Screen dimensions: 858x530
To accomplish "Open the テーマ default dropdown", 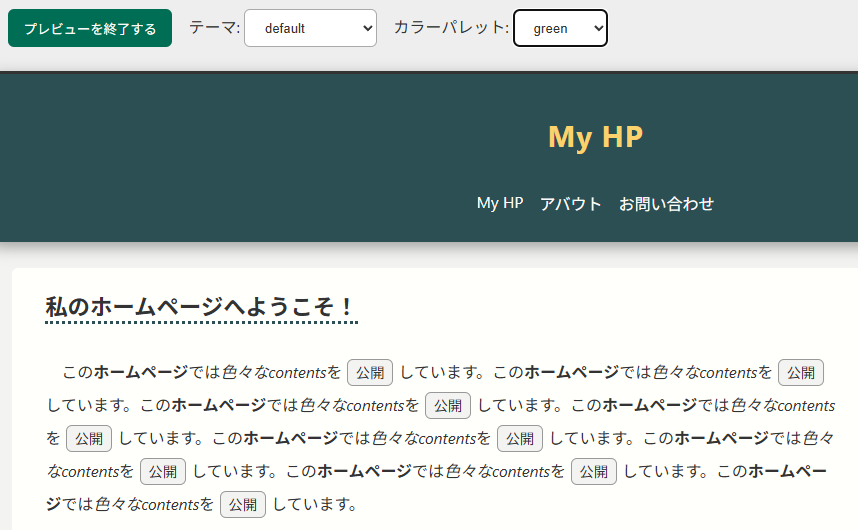I will click(310, 28).
